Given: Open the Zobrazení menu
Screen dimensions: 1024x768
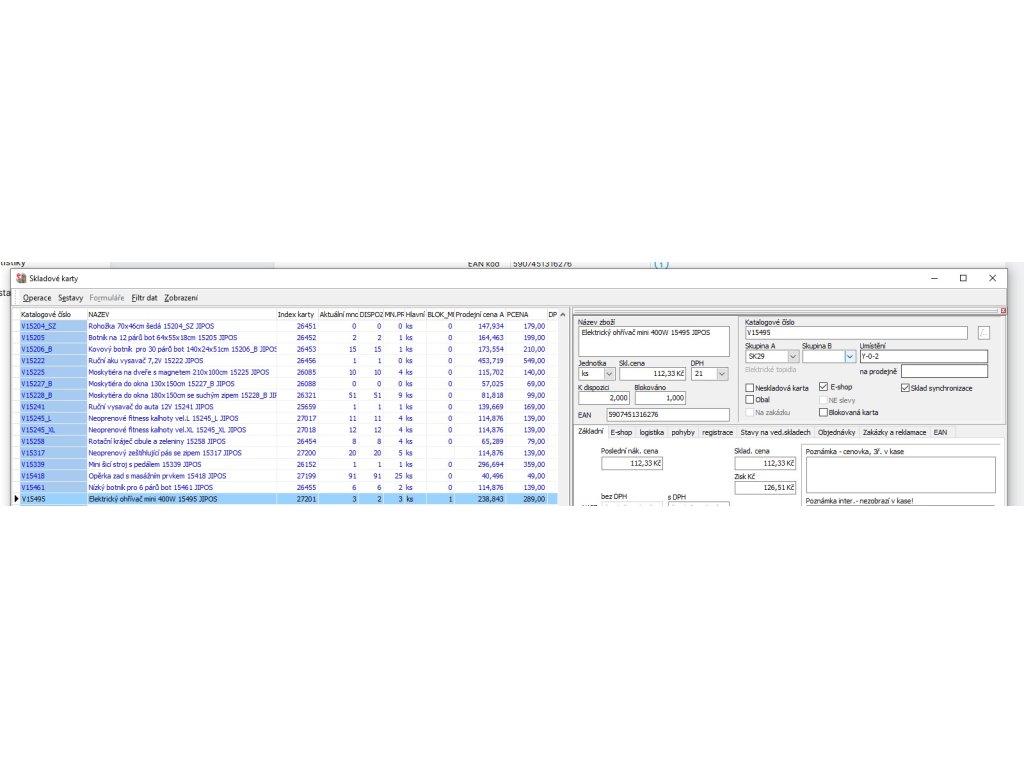Looking at the screenshot, I should (181, 298).
